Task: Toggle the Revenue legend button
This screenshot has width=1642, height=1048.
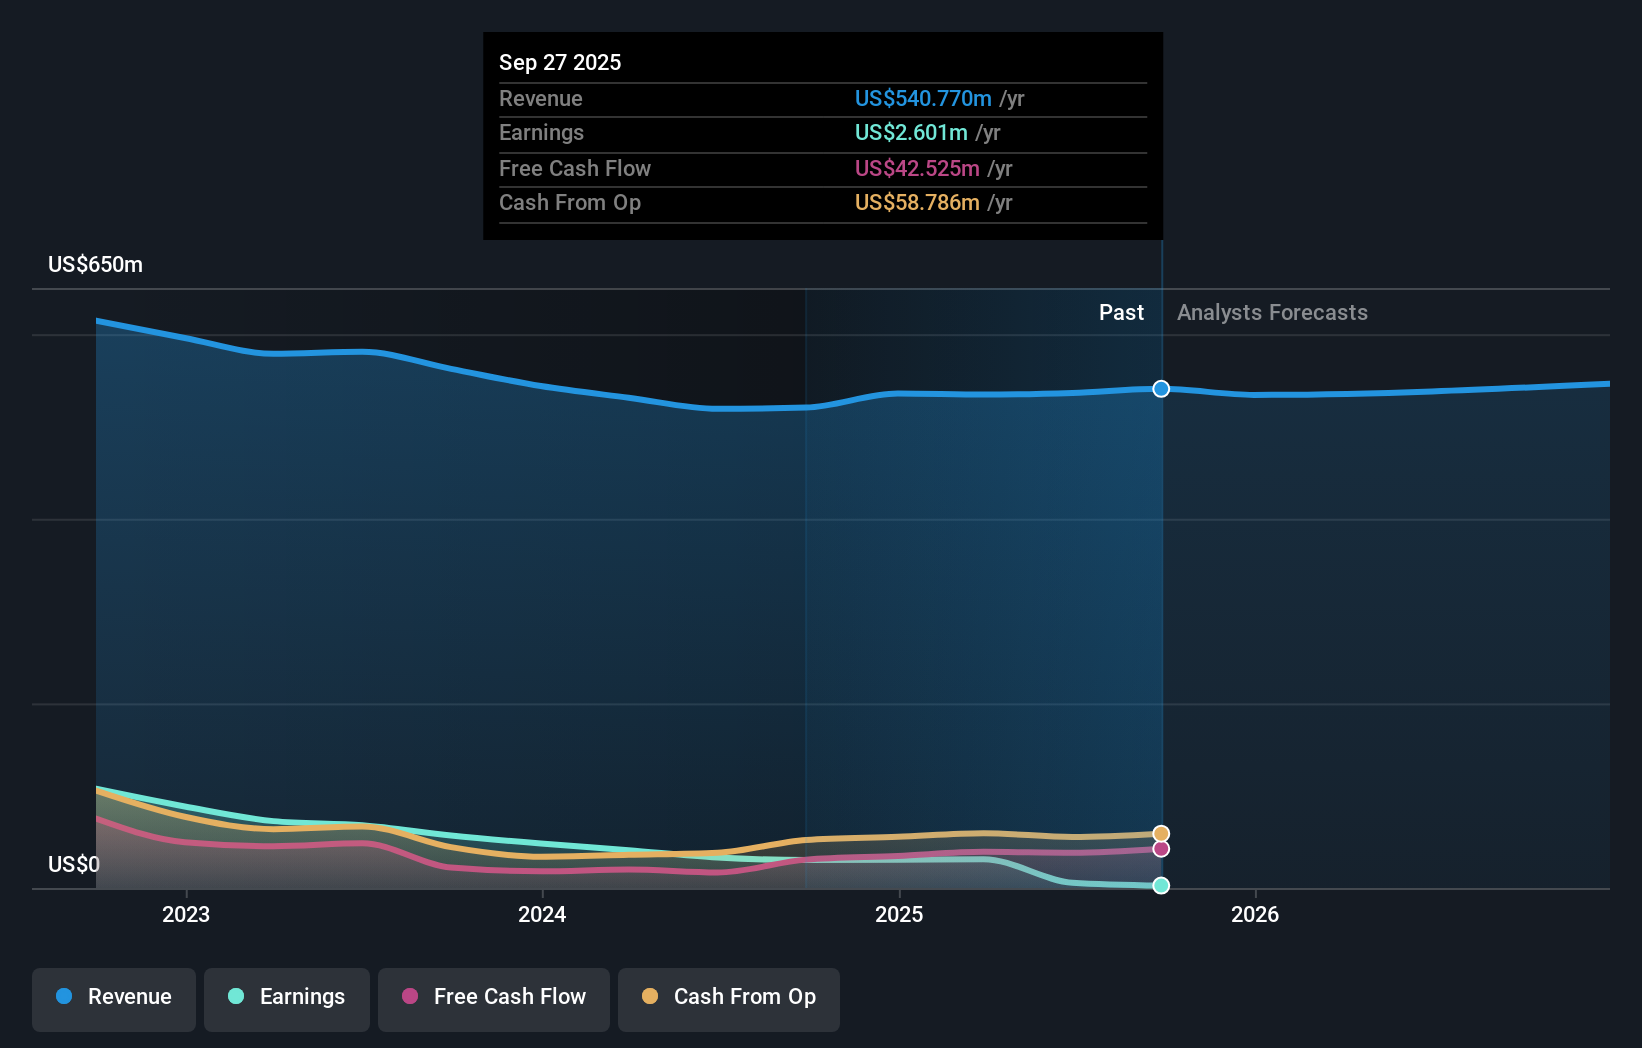Action: 114,999
